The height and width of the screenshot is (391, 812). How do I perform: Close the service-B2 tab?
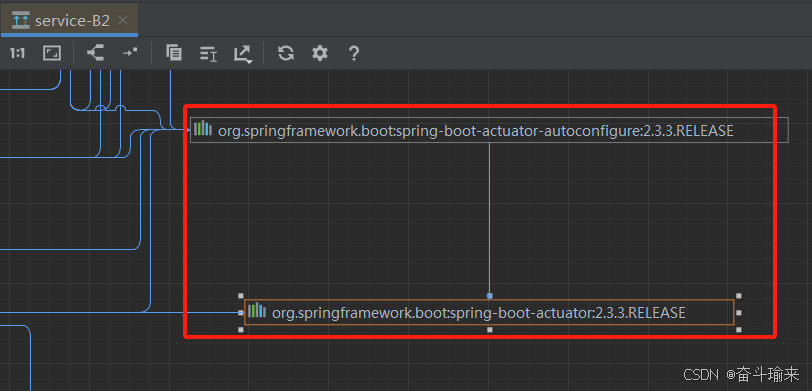(x=123, y=21)
